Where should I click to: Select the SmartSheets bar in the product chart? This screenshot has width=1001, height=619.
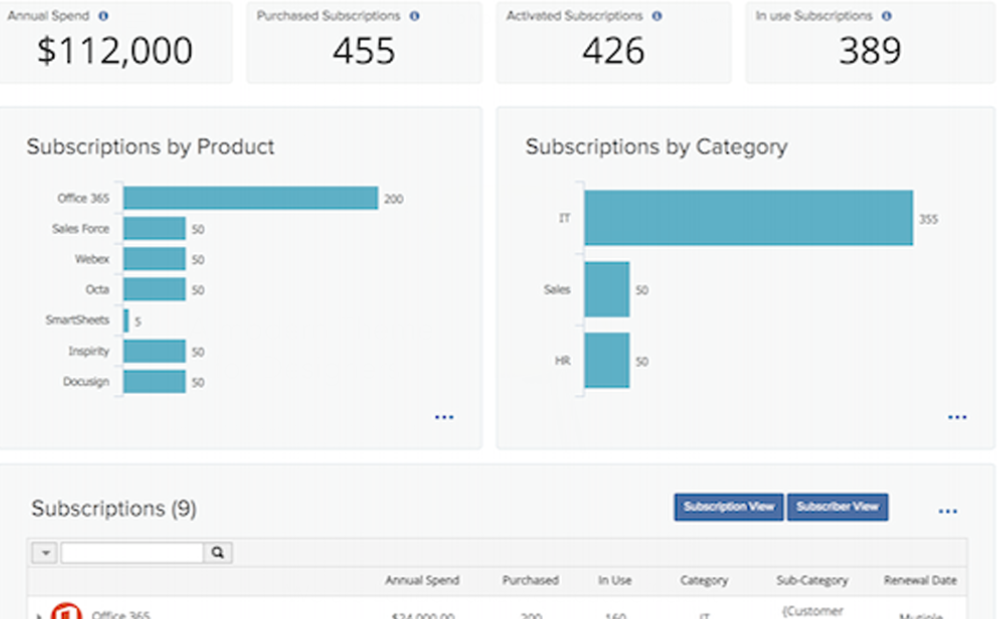[124, 320]
